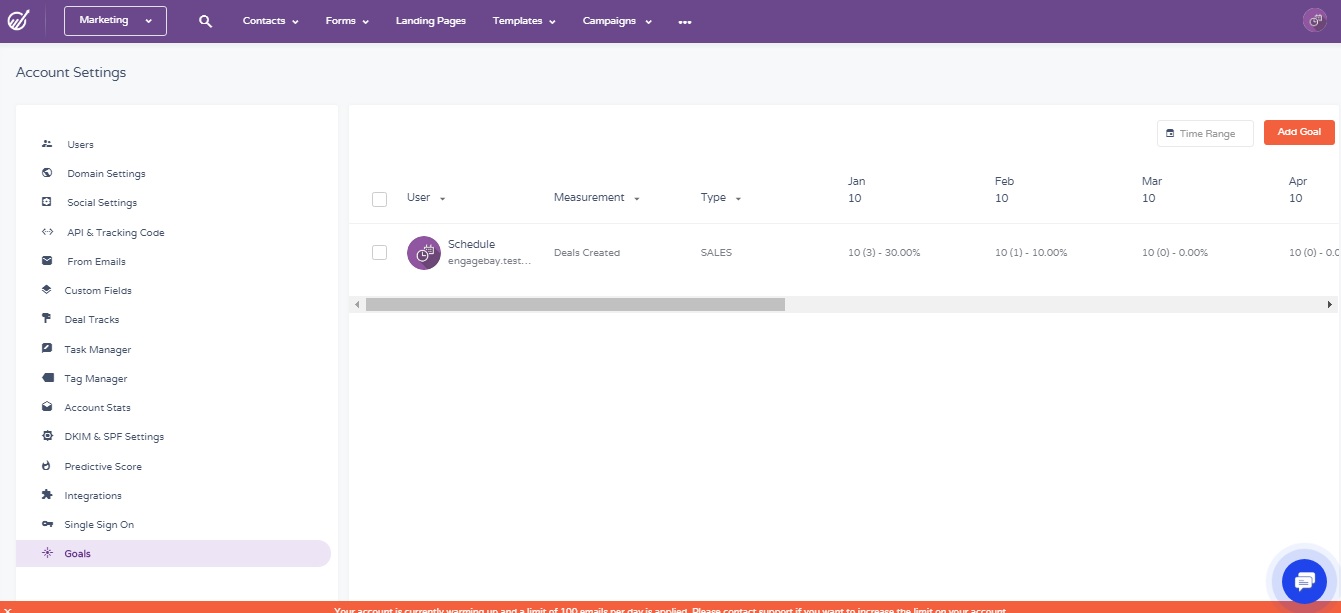Click the Schedule user avatar icon
1341x613 pixels.
pyautogui.click(x=423, y=253)
